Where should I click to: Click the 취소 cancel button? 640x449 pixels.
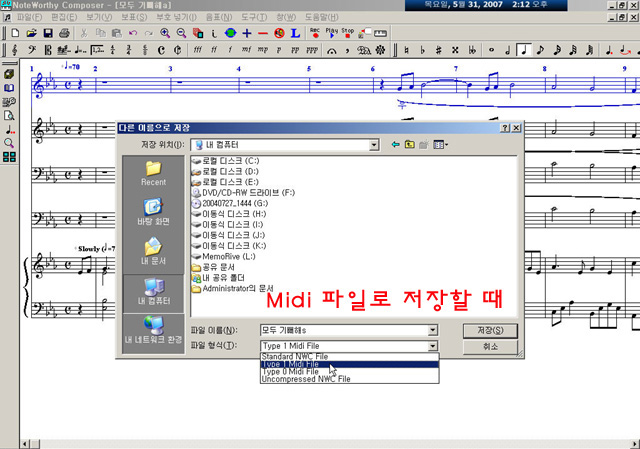pyautogui.click(x=490, y=347)
